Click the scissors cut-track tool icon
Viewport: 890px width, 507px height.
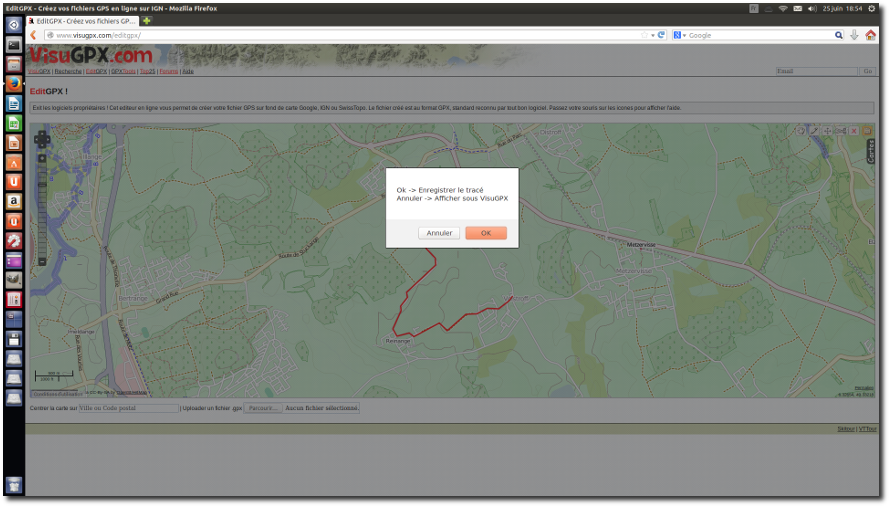841,131
